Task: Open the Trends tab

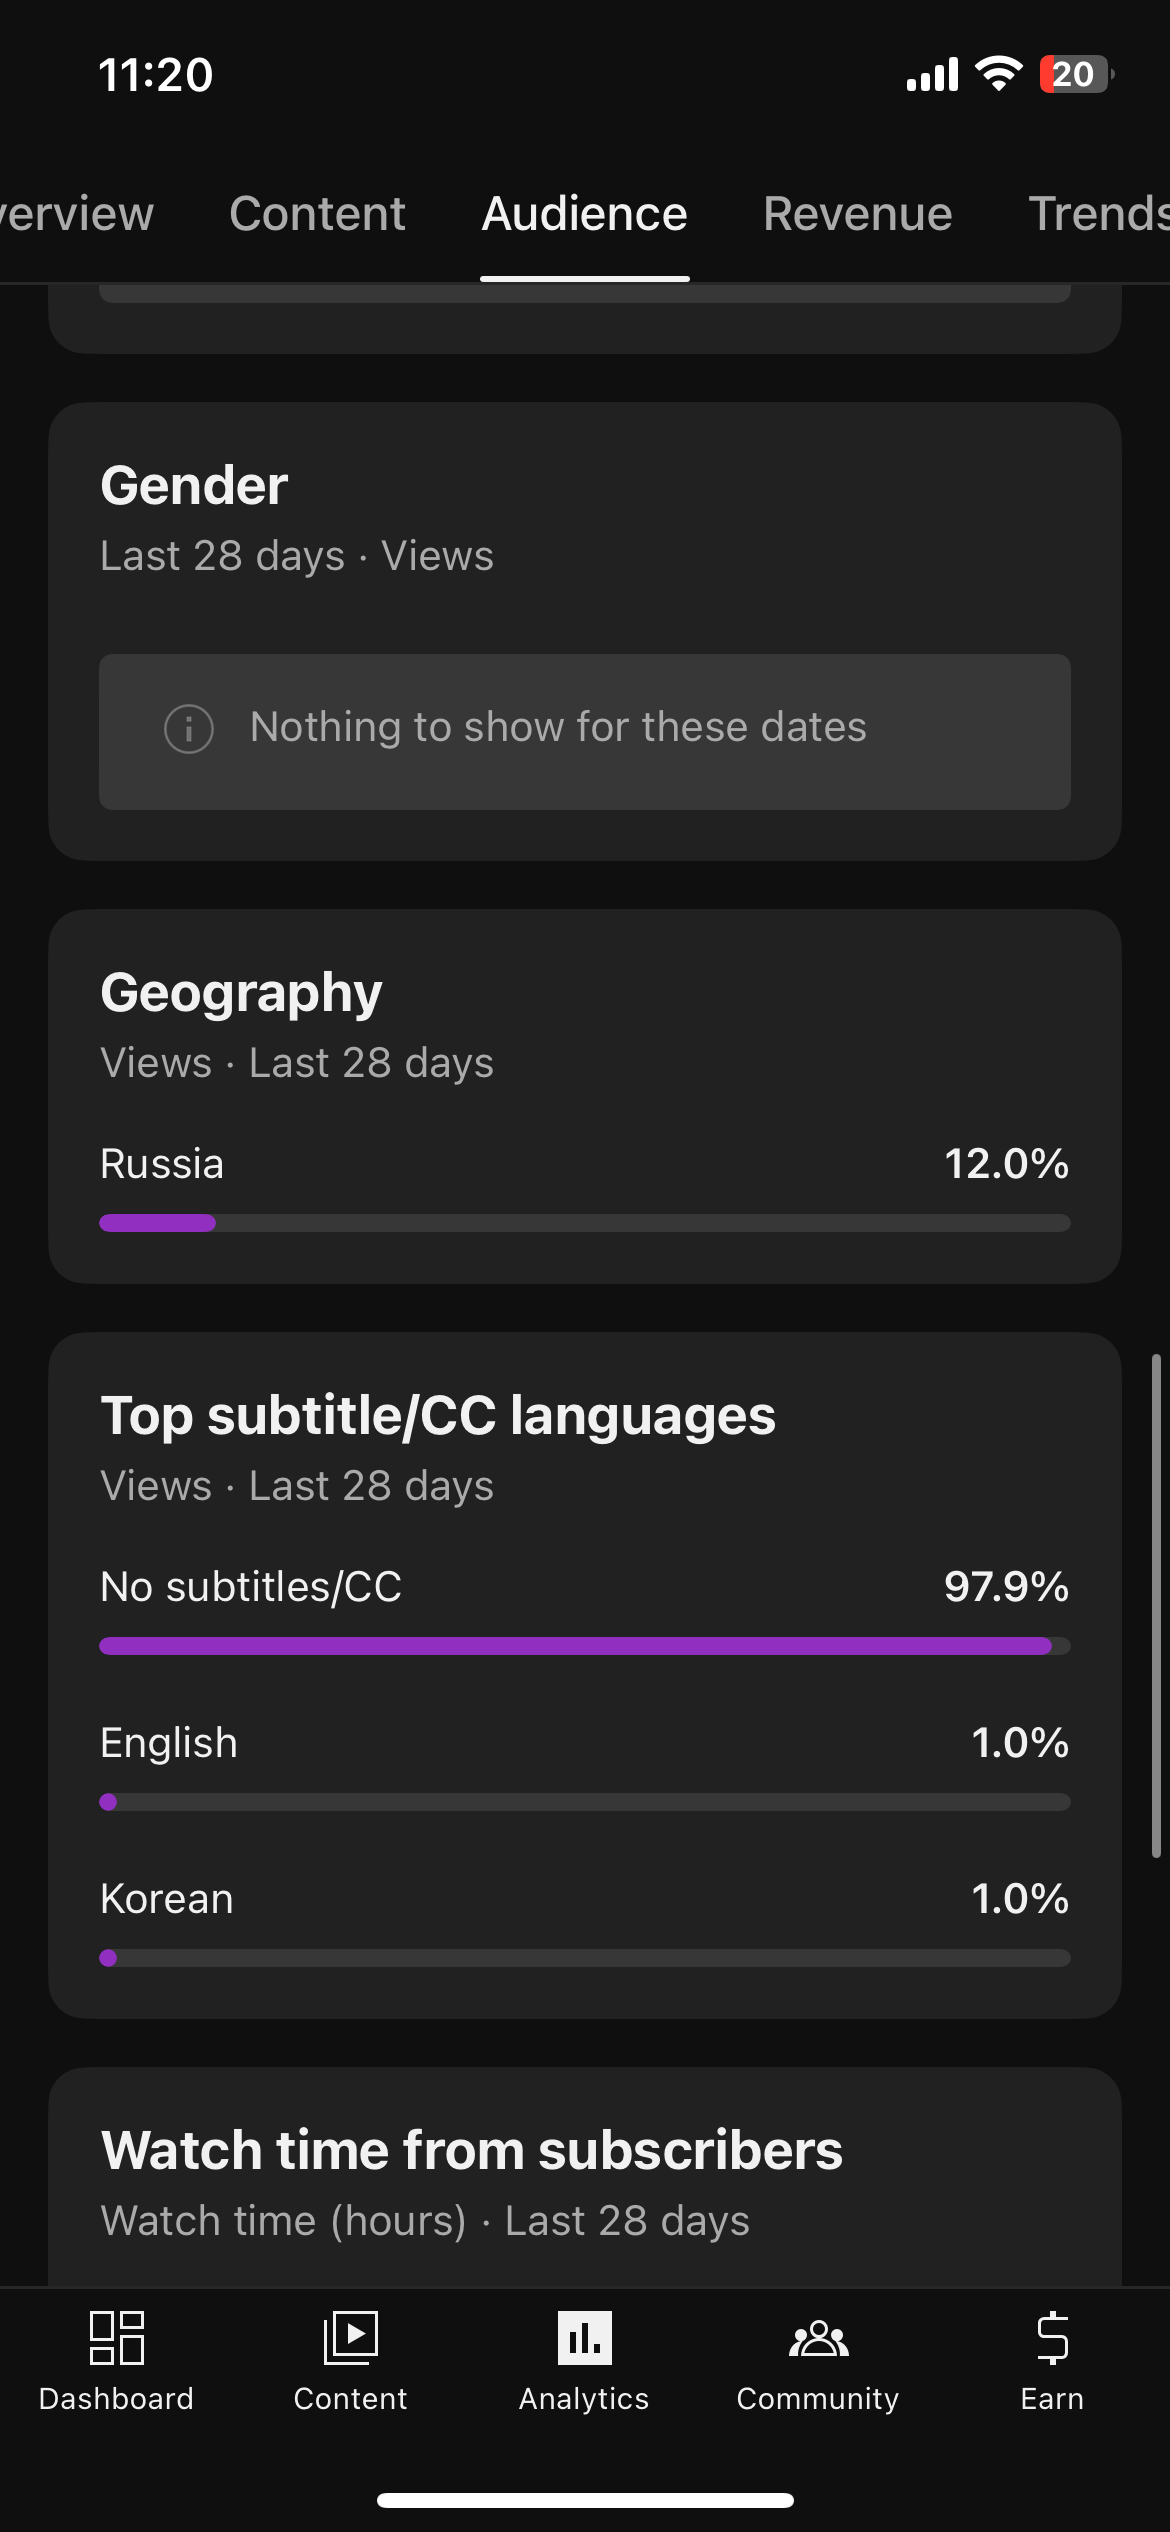Action: coord(1098,214)
